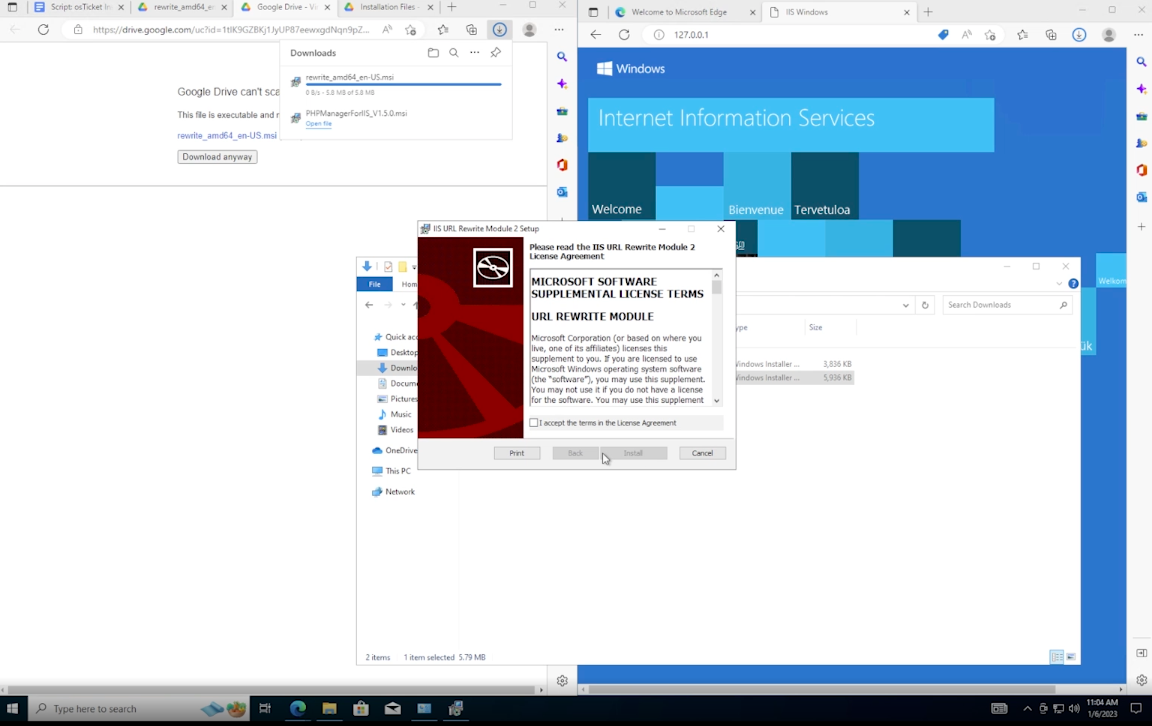Screen dimensions: 1152x726
Task: Click the rewrite_amd64 download progress bar
Action: pyautogui.click(x=403, y=85)
